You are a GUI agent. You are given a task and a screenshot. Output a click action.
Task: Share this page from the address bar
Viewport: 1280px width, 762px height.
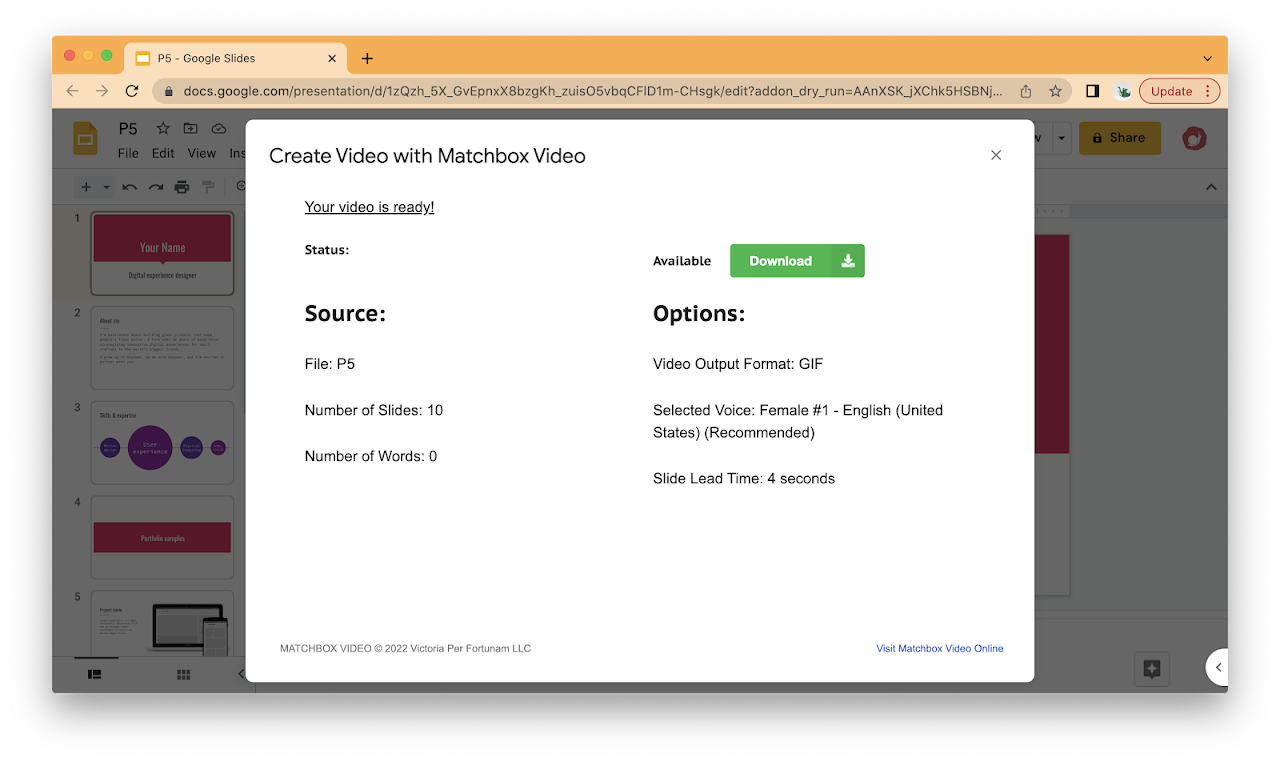pos(1026,91)
